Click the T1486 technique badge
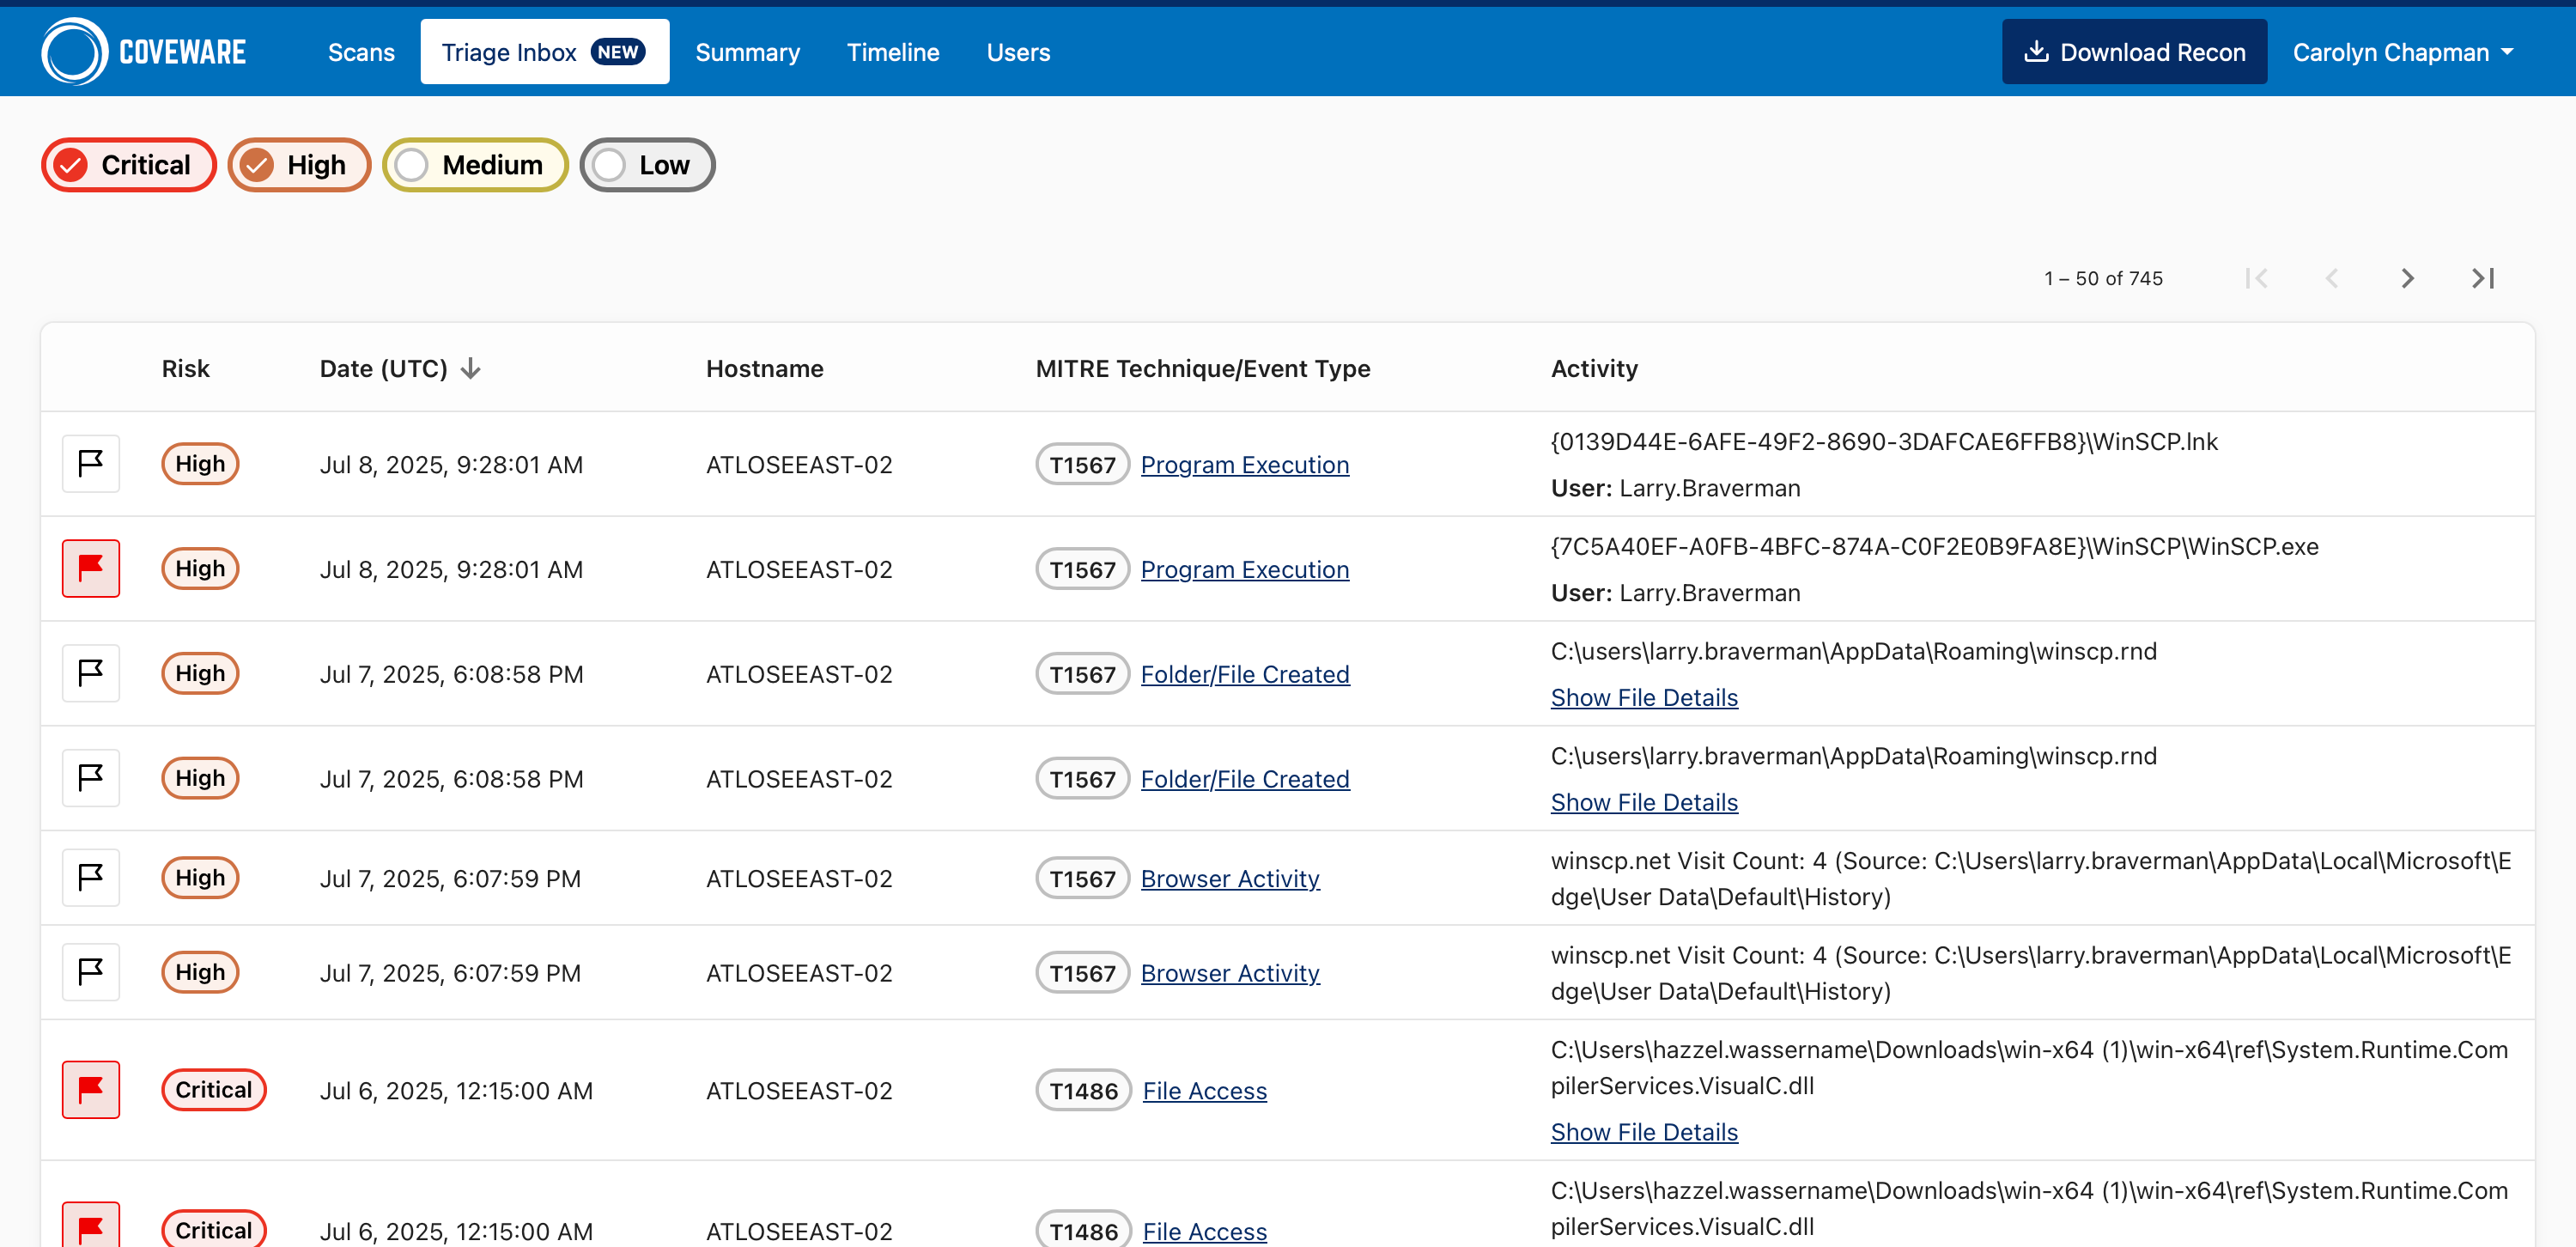 tap(1082, 1091)
